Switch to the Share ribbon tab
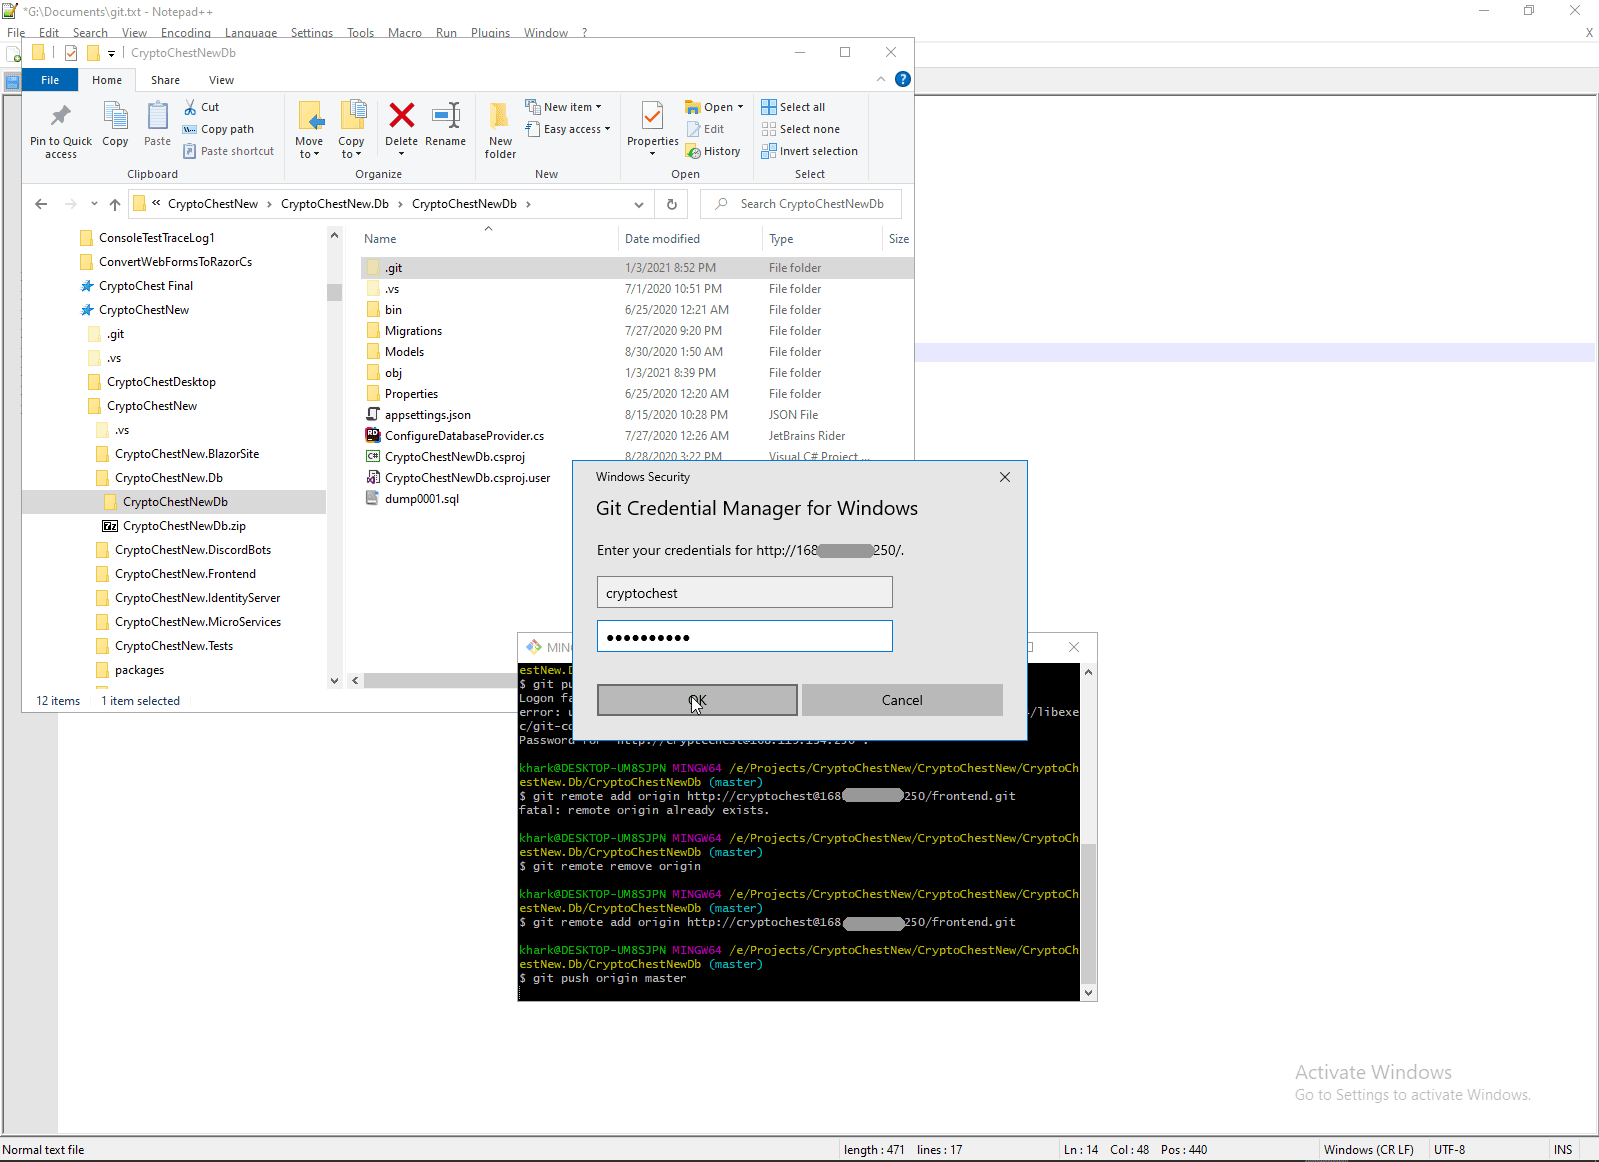Viewport: 1599px width, 1162px height. 166,80
